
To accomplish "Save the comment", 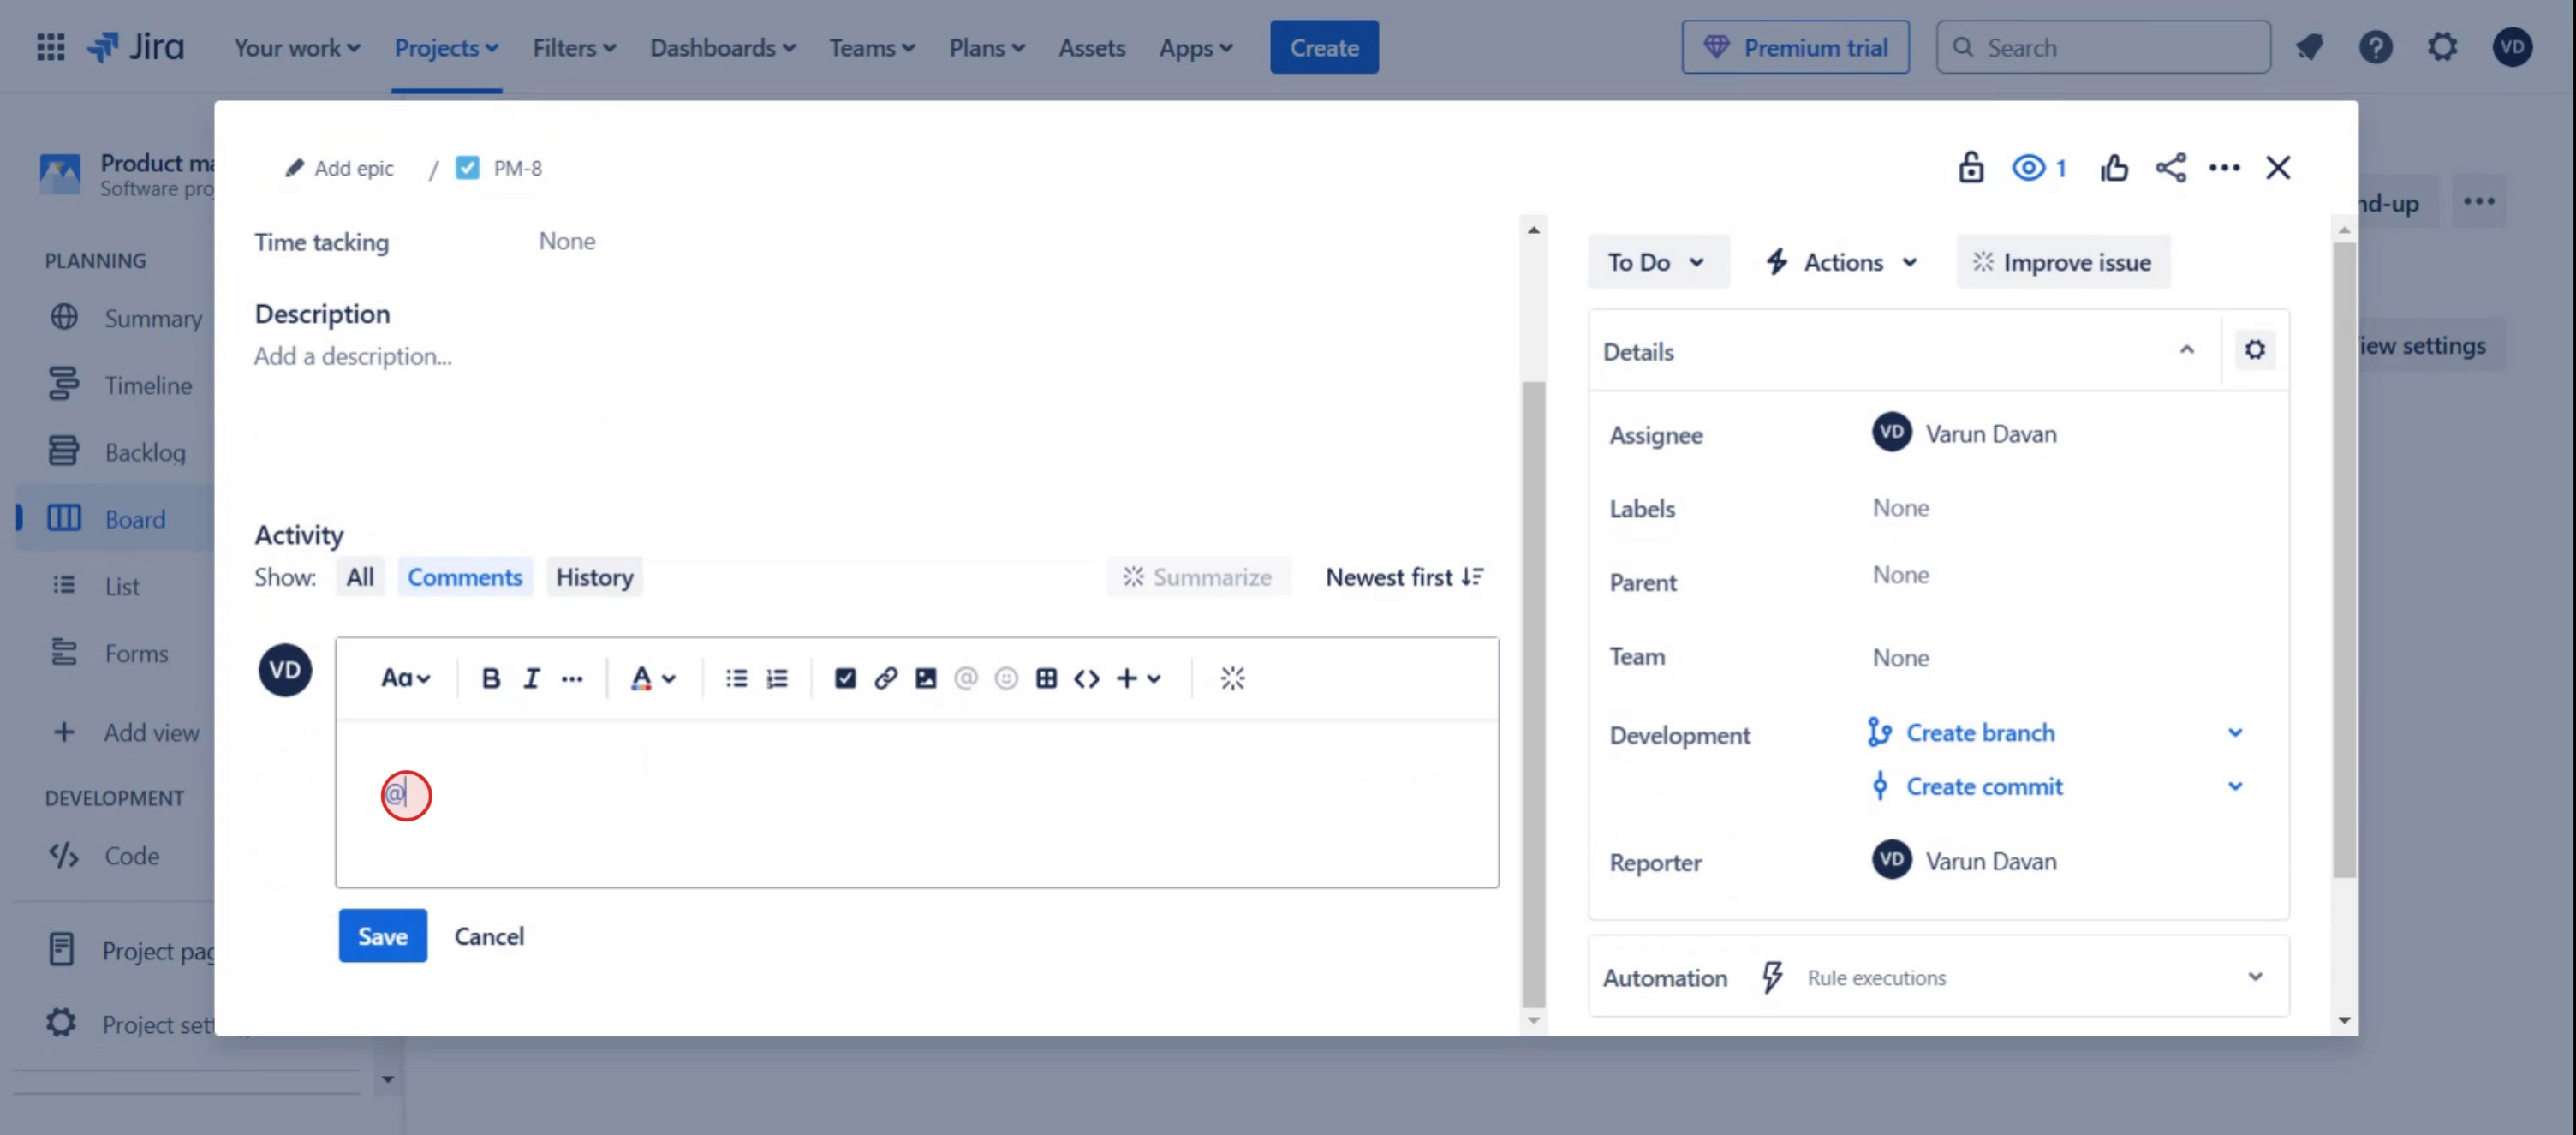I will pos(382,935).
